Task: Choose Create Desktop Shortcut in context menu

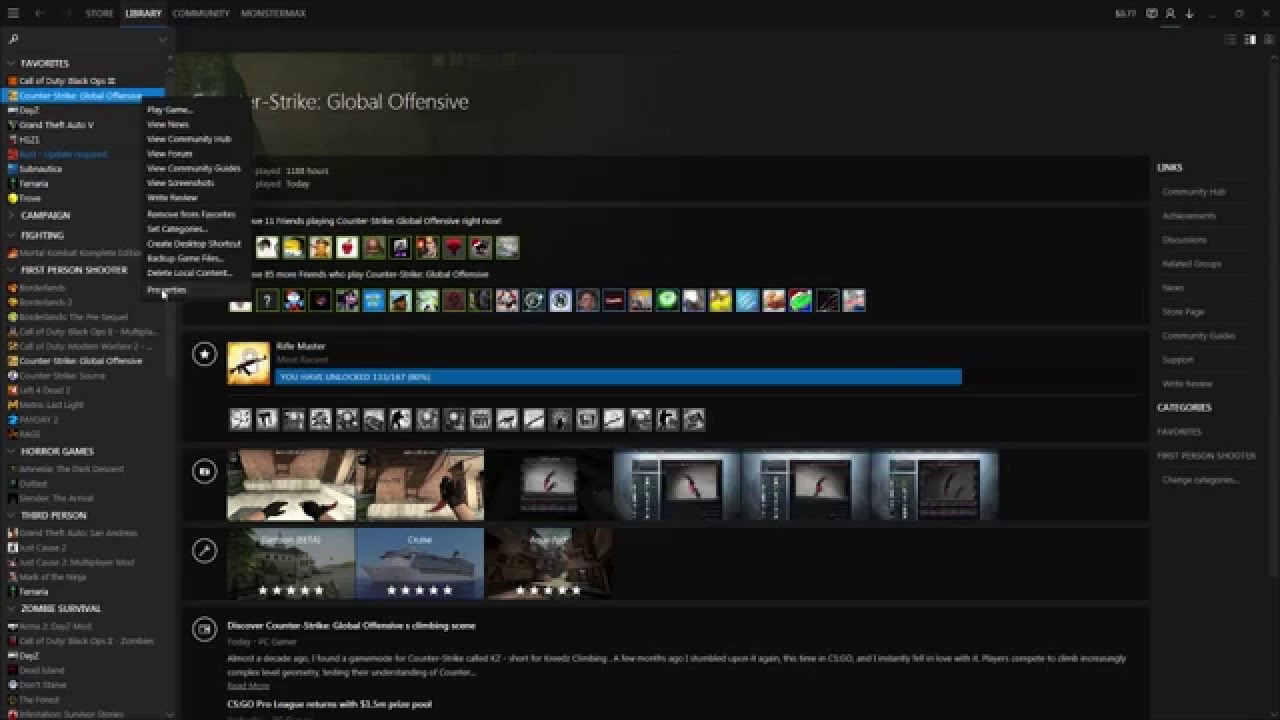Action: (194, 243)
